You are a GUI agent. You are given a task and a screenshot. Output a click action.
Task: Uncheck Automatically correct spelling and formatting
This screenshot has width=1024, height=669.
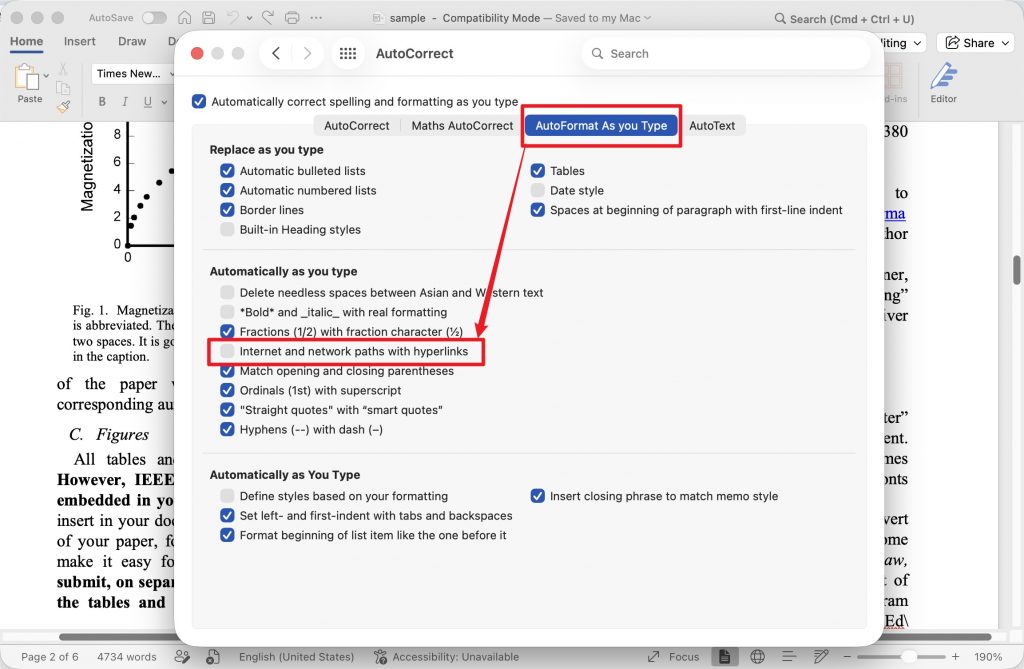point(199,101)
